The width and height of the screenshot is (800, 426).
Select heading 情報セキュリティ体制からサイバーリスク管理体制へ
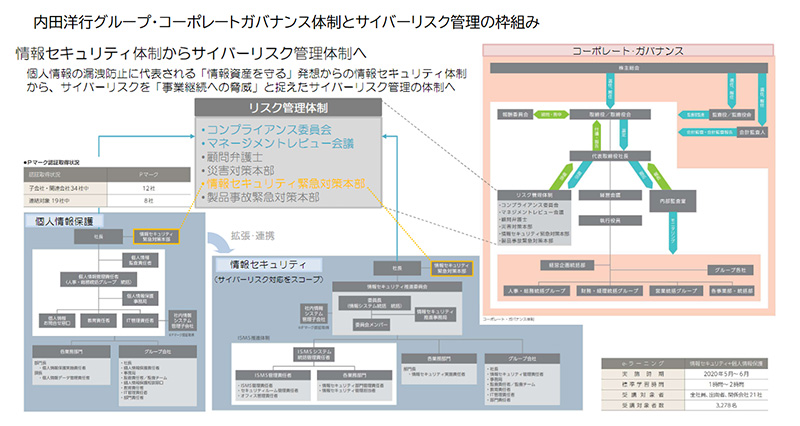(191, 53)
